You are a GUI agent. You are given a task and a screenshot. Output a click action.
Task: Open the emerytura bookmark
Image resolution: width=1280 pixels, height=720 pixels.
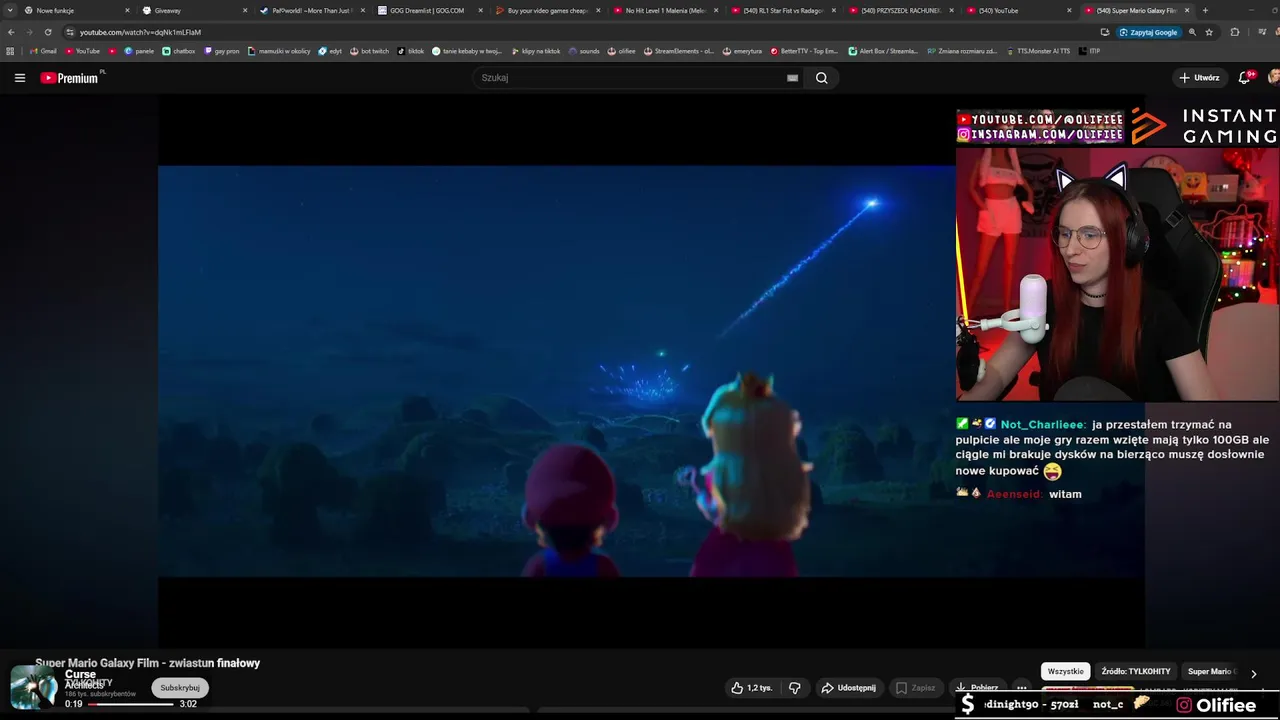coord(741,51)
